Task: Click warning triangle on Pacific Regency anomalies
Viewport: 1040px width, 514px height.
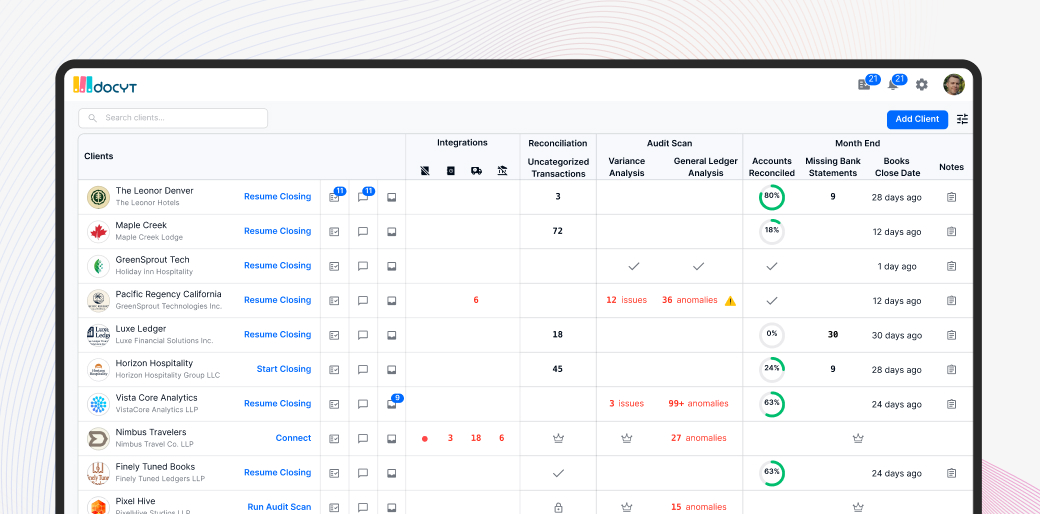Action: pos(730,300)
